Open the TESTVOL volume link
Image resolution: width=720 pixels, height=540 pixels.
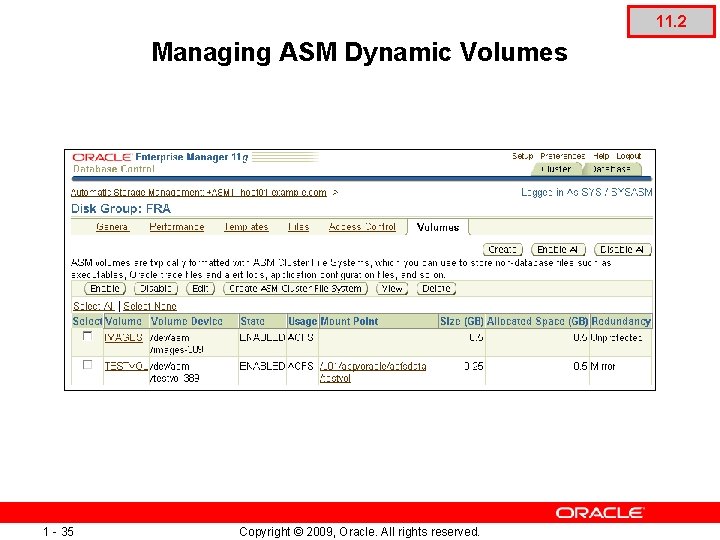[125, 366]
